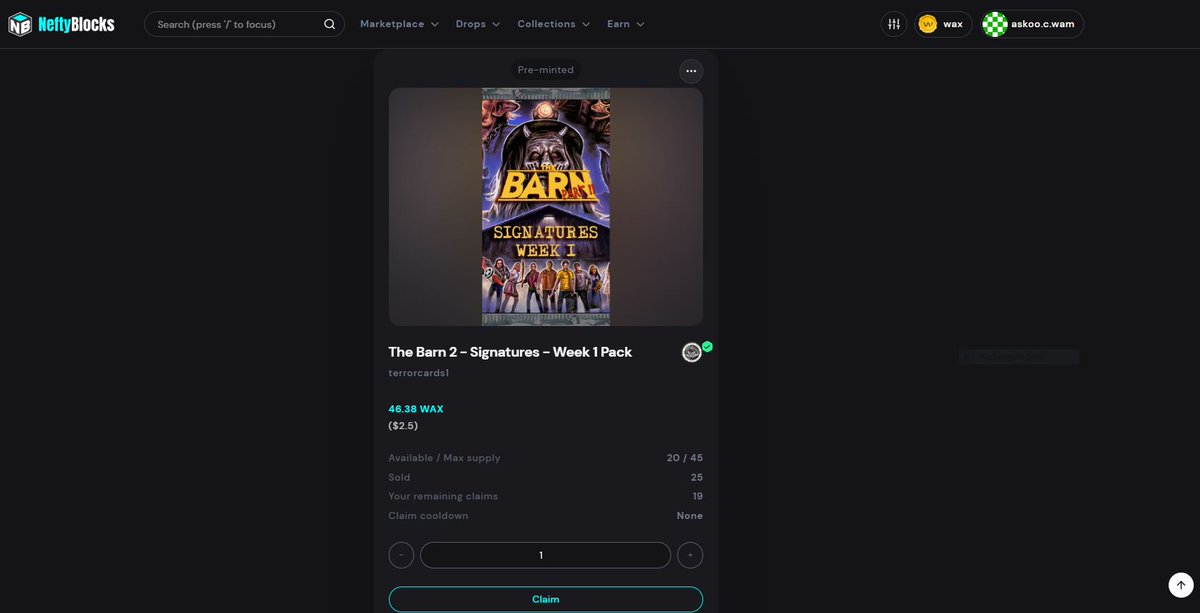Click the Pre-minted badge
This screenshot has width=1200, height=613.
(545, 69)
